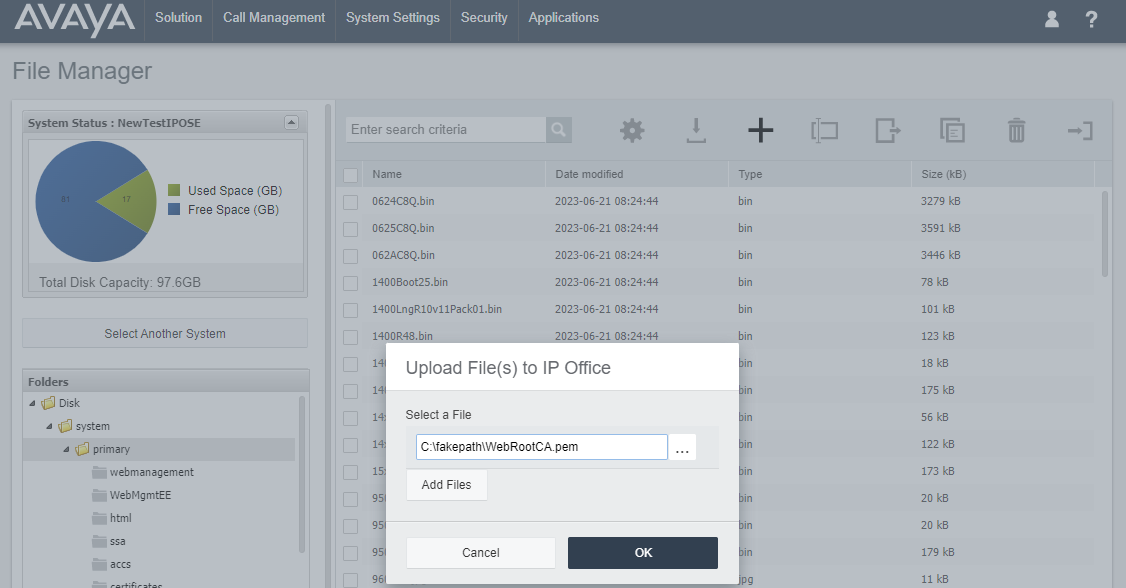Collapse the Disk tree node
Viewport: 1126px width, 588px height.
[x=32, y=403]
